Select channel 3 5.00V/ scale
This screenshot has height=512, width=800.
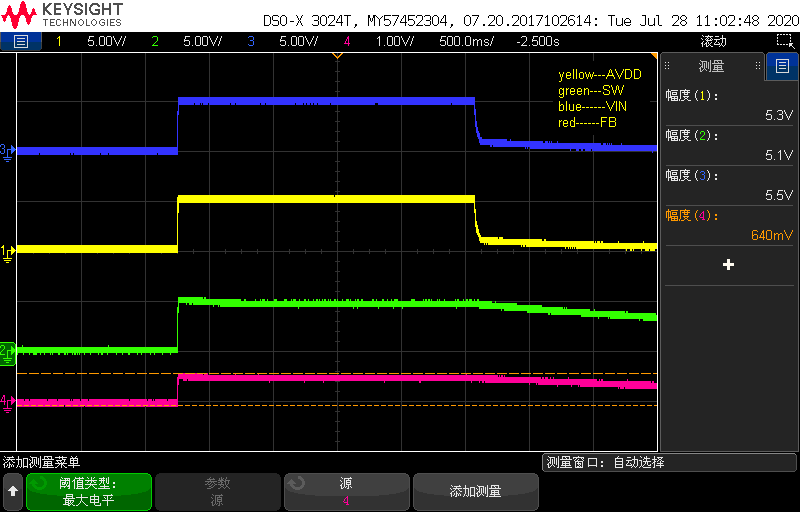coord(298,41)
